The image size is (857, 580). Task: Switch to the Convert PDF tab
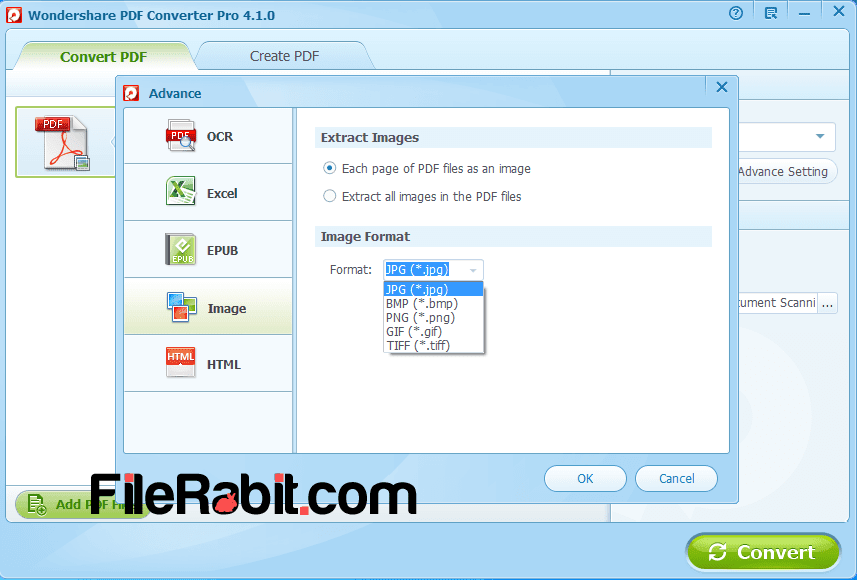(x=103, y=57)
